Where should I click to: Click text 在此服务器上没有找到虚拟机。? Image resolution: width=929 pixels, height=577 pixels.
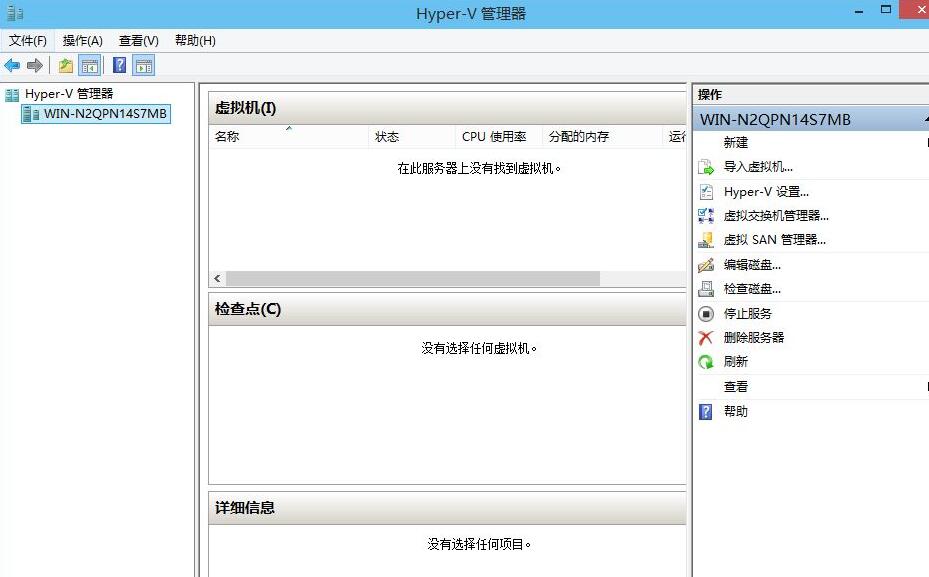coord(479,169)
